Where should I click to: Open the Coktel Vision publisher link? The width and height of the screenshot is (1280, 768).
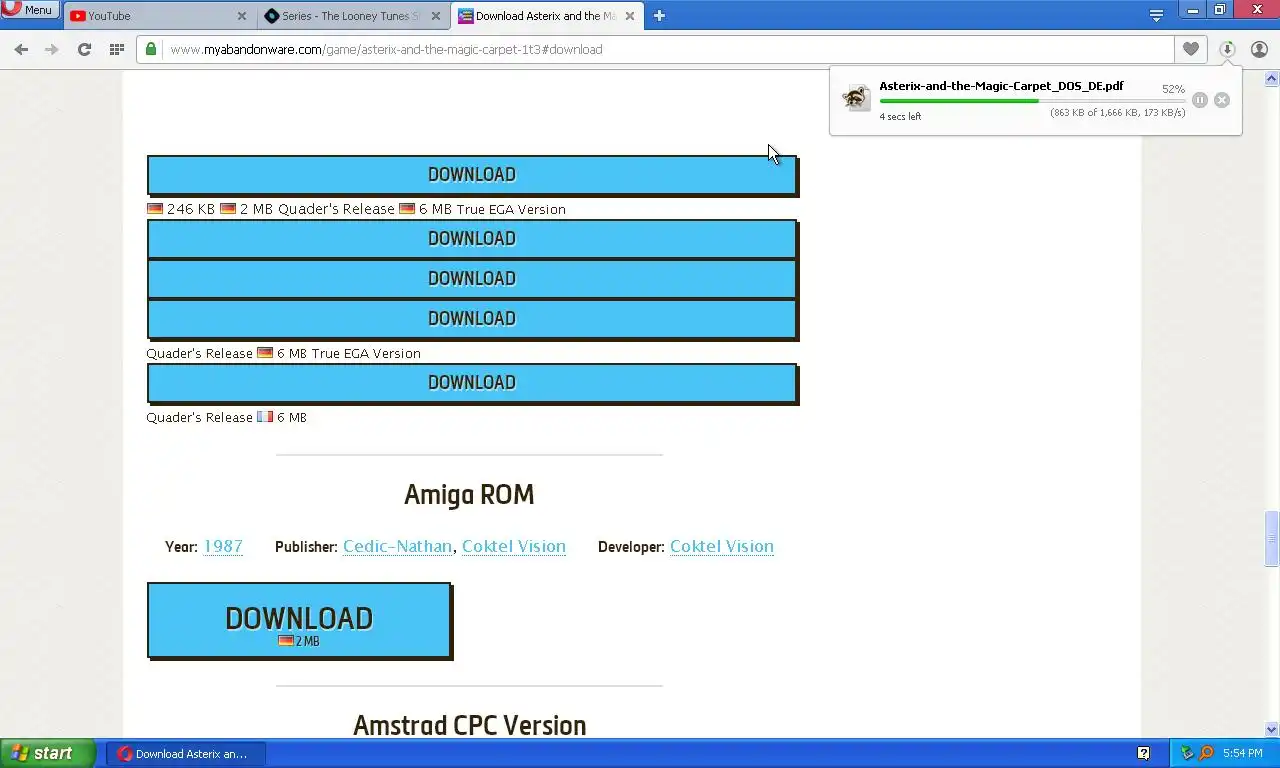click(x=514, y=546)
